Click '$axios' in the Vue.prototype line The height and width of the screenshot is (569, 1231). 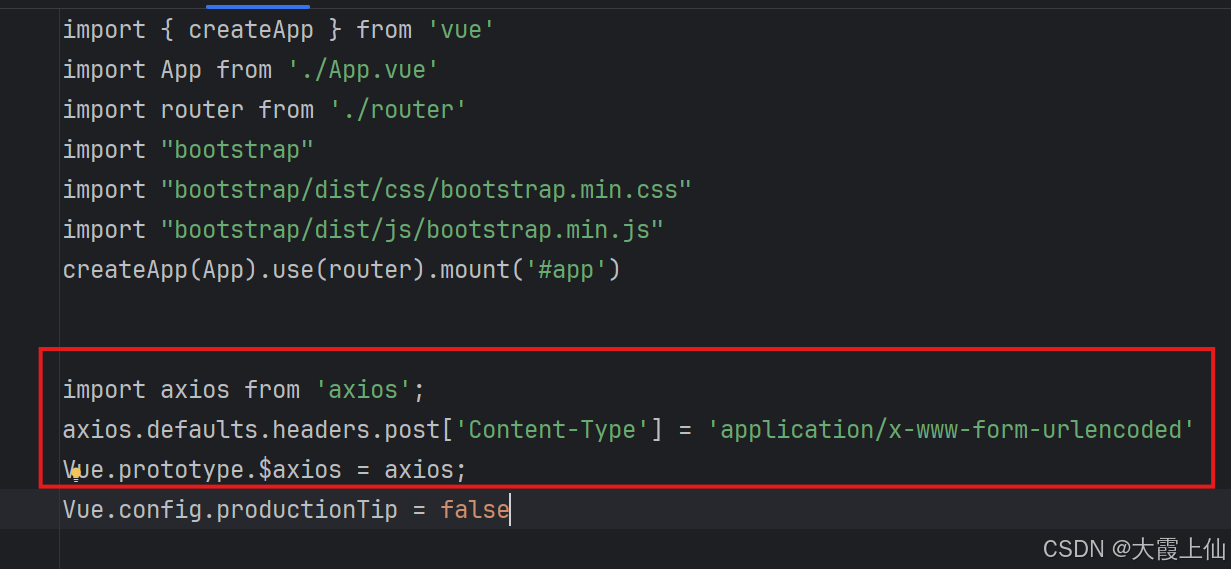click(x=300, y=470)
